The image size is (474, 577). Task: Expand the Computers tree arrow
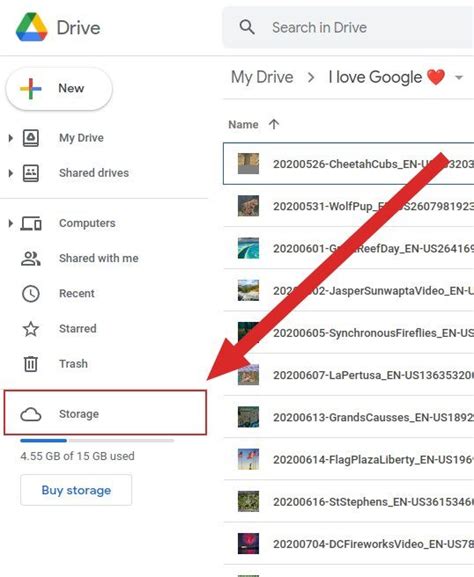tap(11, 223)
